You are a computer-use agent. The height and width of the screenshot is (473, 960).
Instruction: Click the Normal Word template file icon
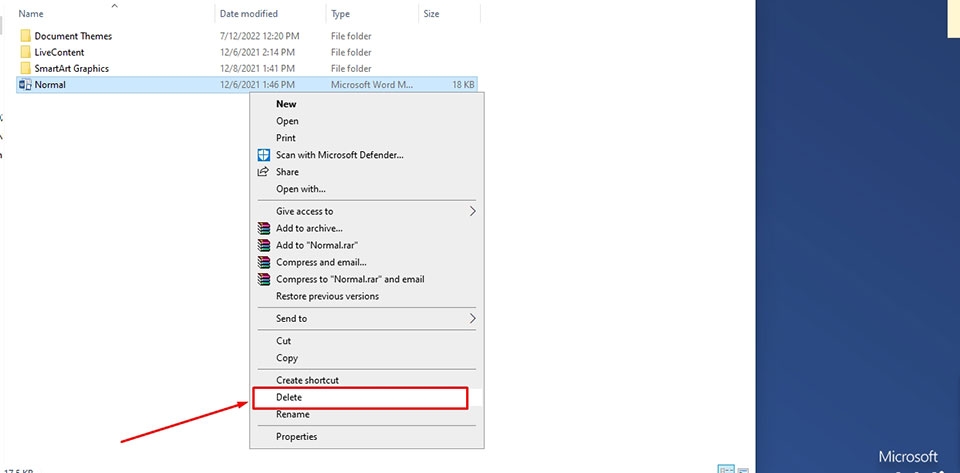click(25, 84)
